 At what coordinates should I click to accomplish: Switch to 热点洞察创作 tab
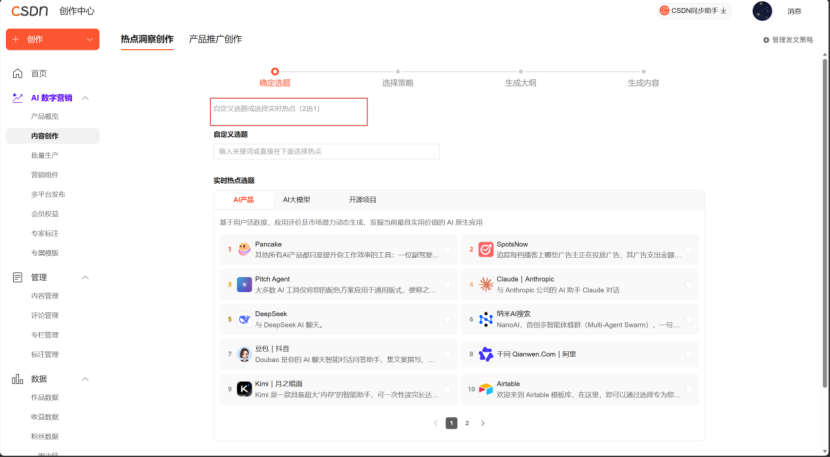tap(147, 39)
